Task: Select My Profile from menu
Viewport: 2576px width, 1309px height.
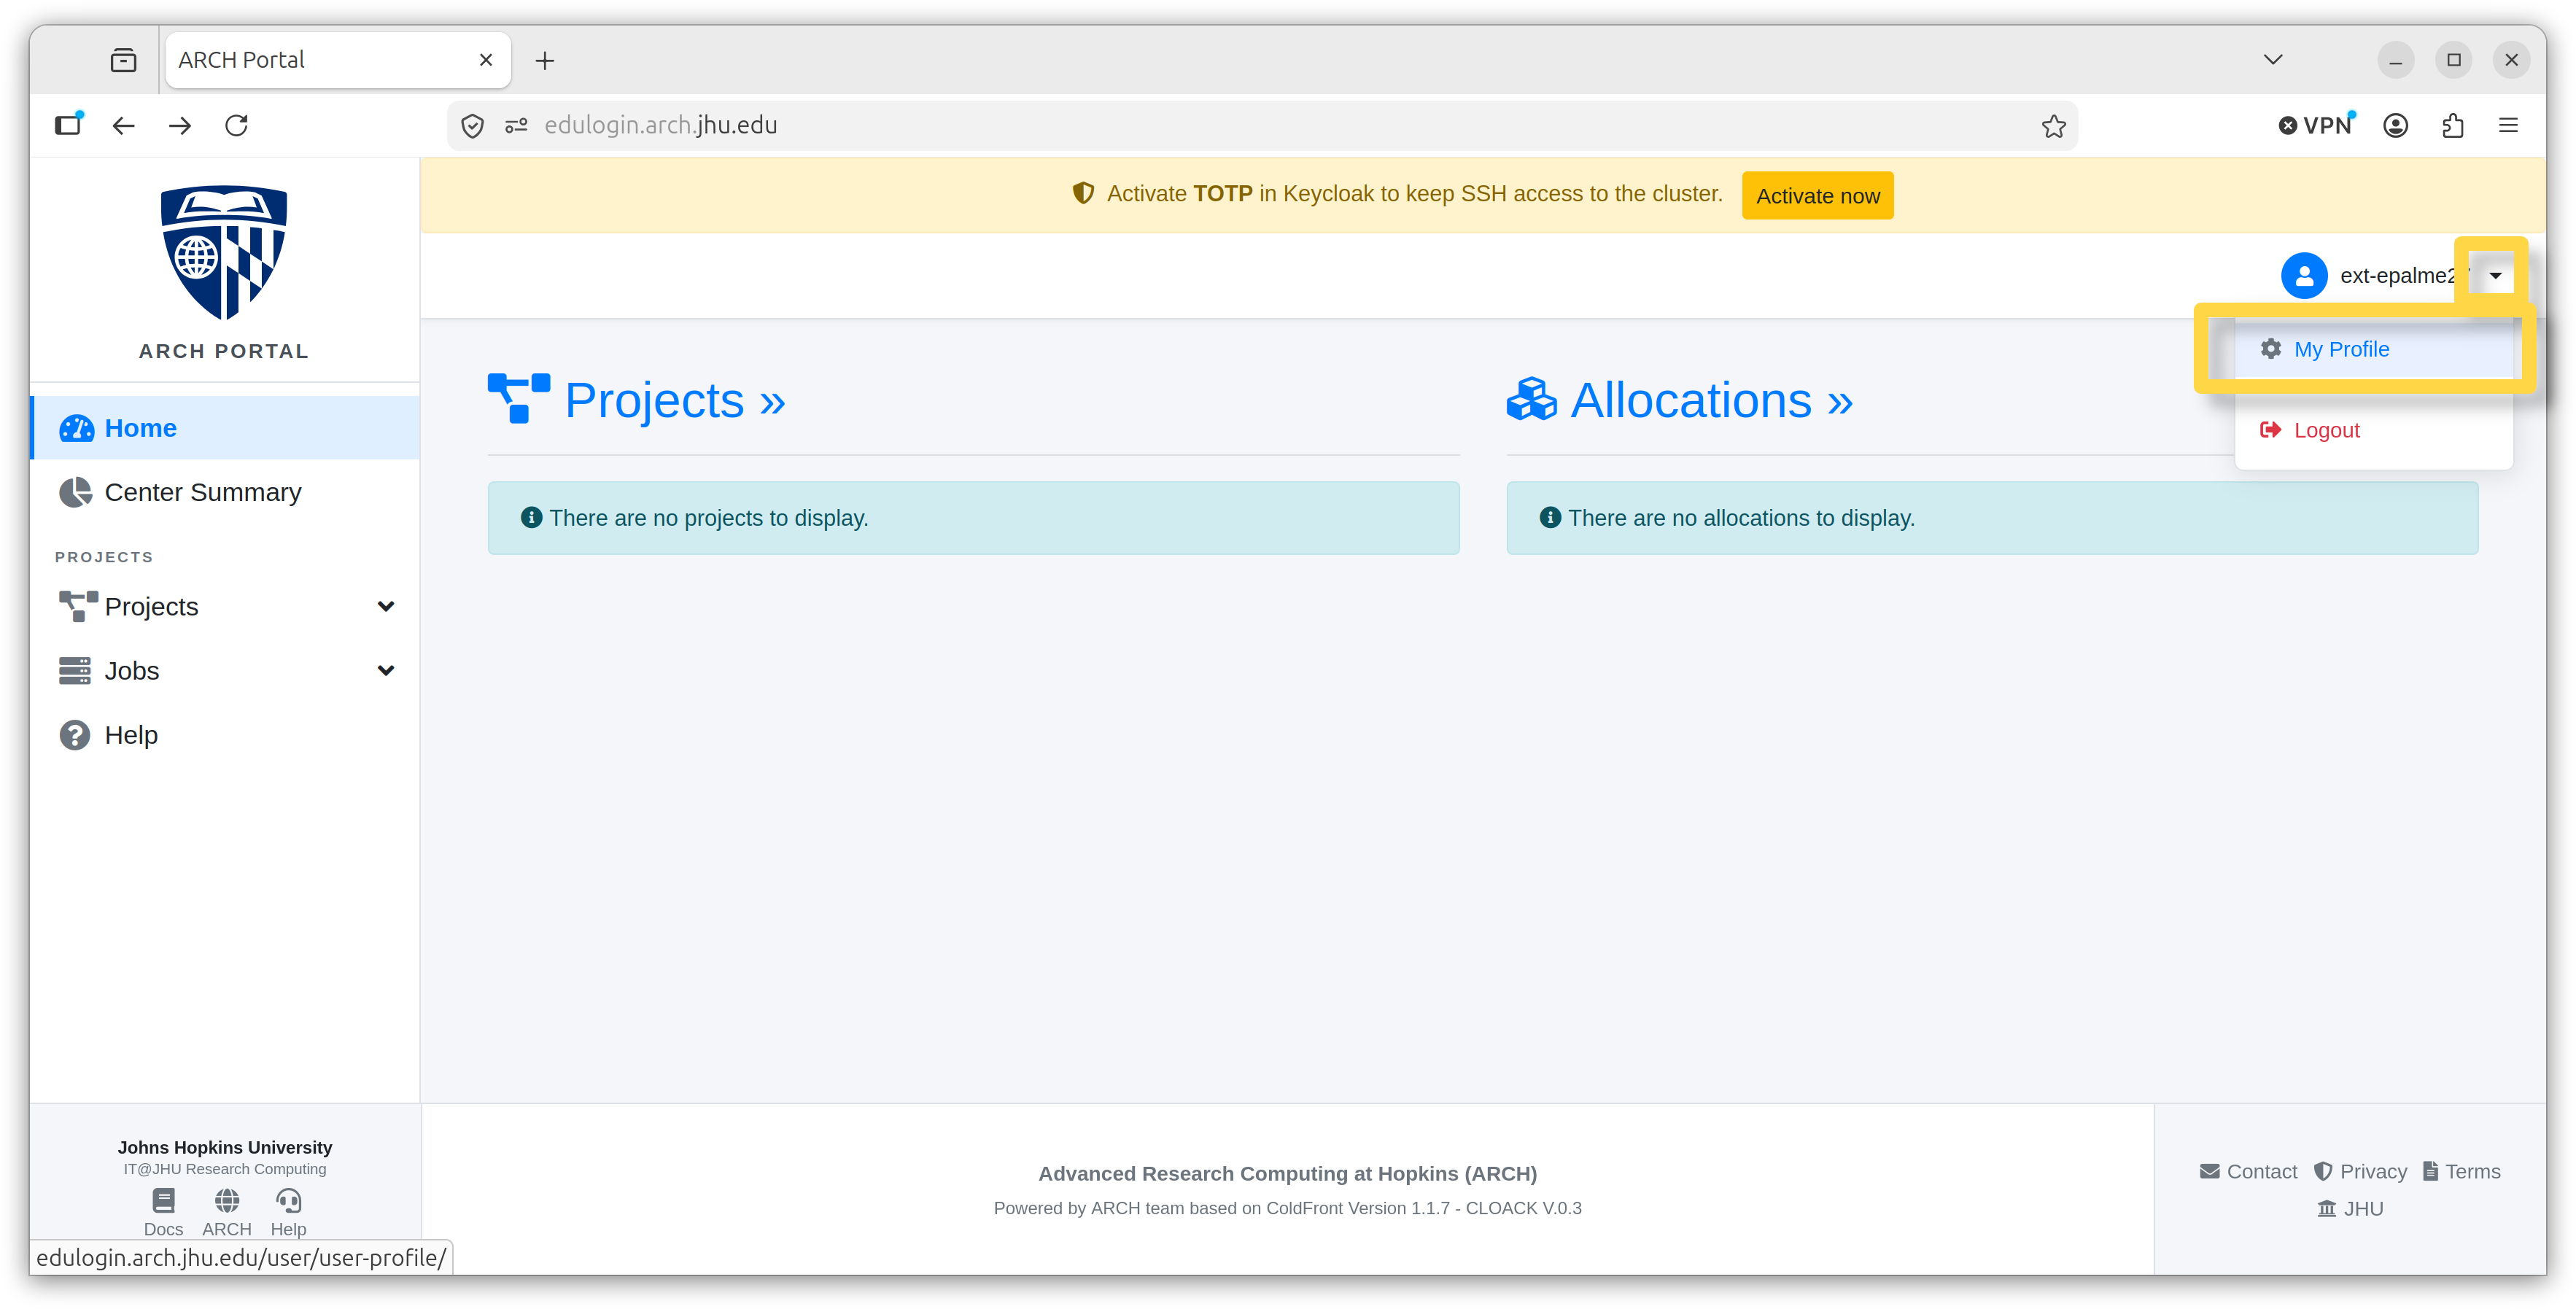Action: 2373,349
